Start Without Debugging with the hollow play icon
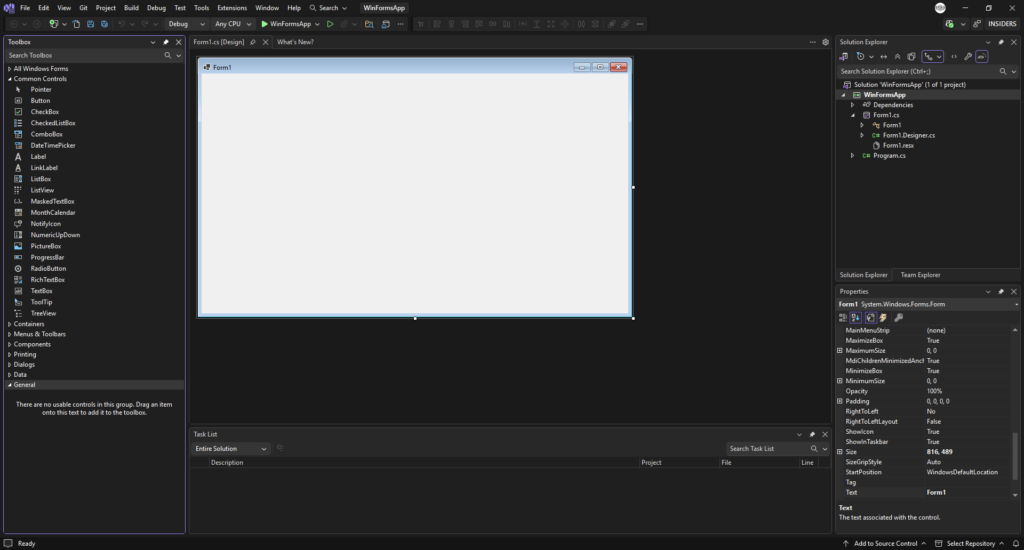 330,24
